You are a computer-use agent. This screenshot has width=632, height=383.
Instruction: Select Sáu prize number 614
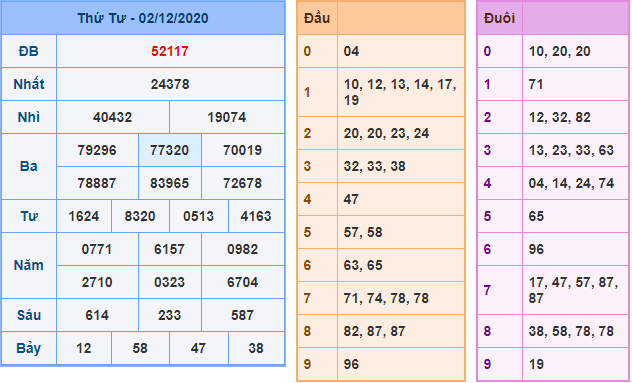tap(97, 315)
